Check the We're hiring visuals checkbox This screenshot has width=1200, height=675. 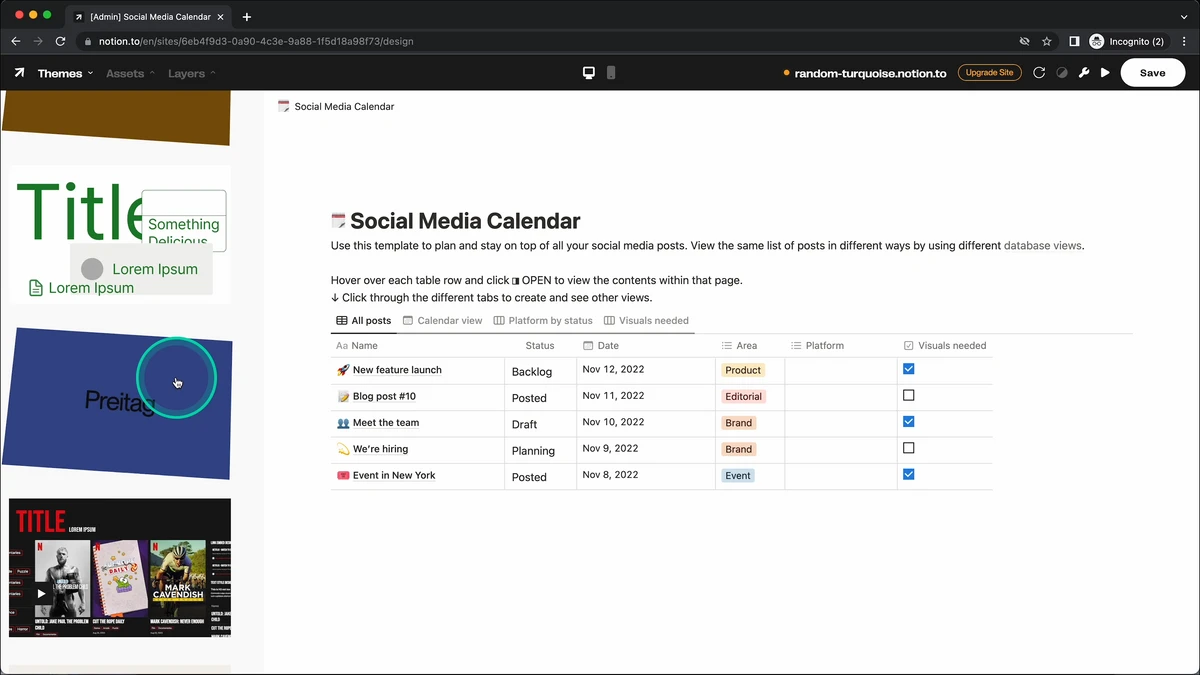(x=909, y=448)
